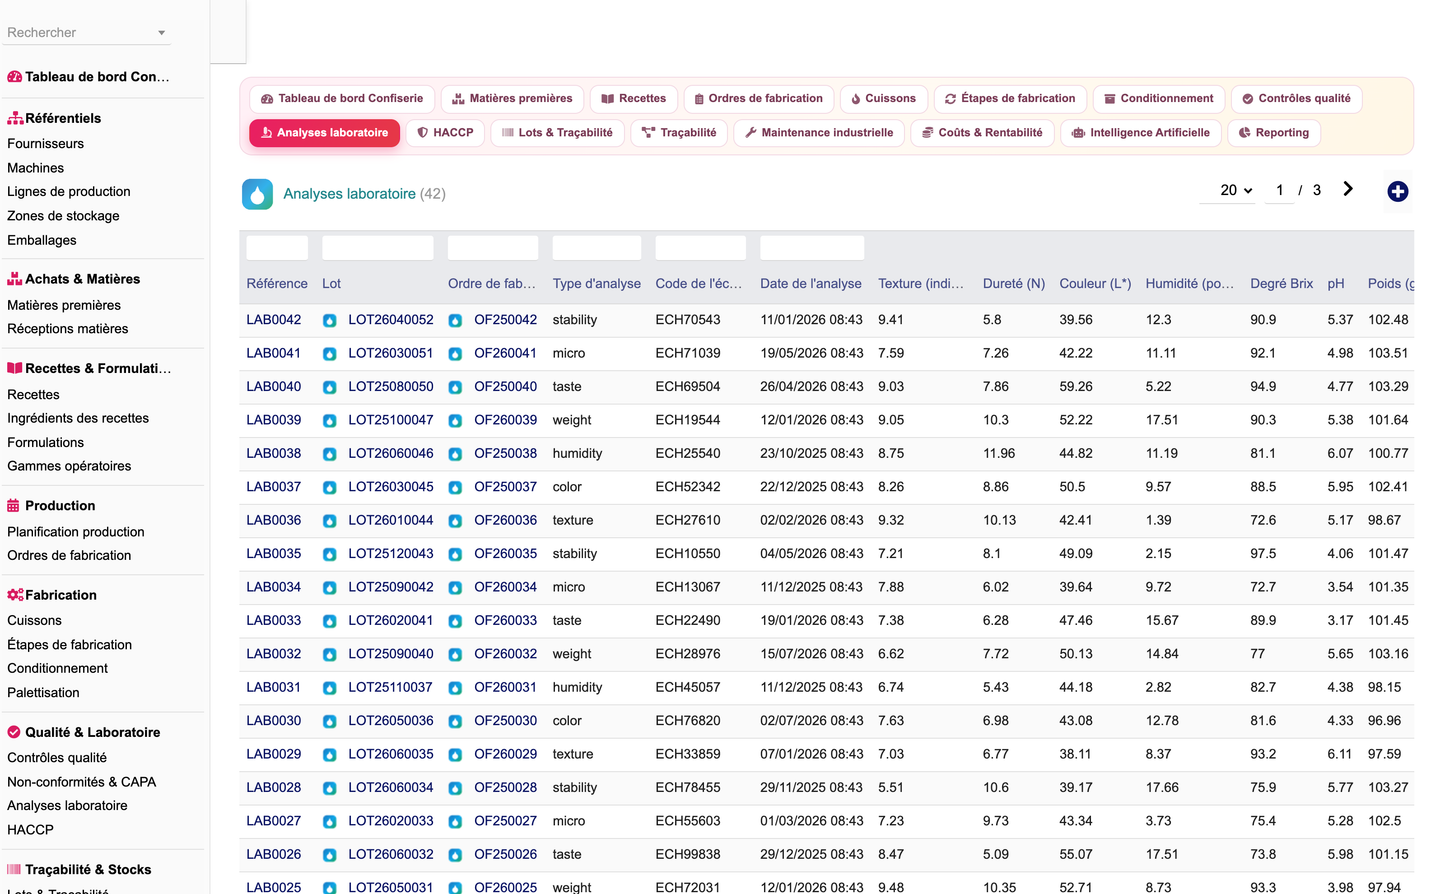This screenshot has height=894, width=1445.
Task: Click lot icon beside LOT26040052
Action: click(330, 321)
